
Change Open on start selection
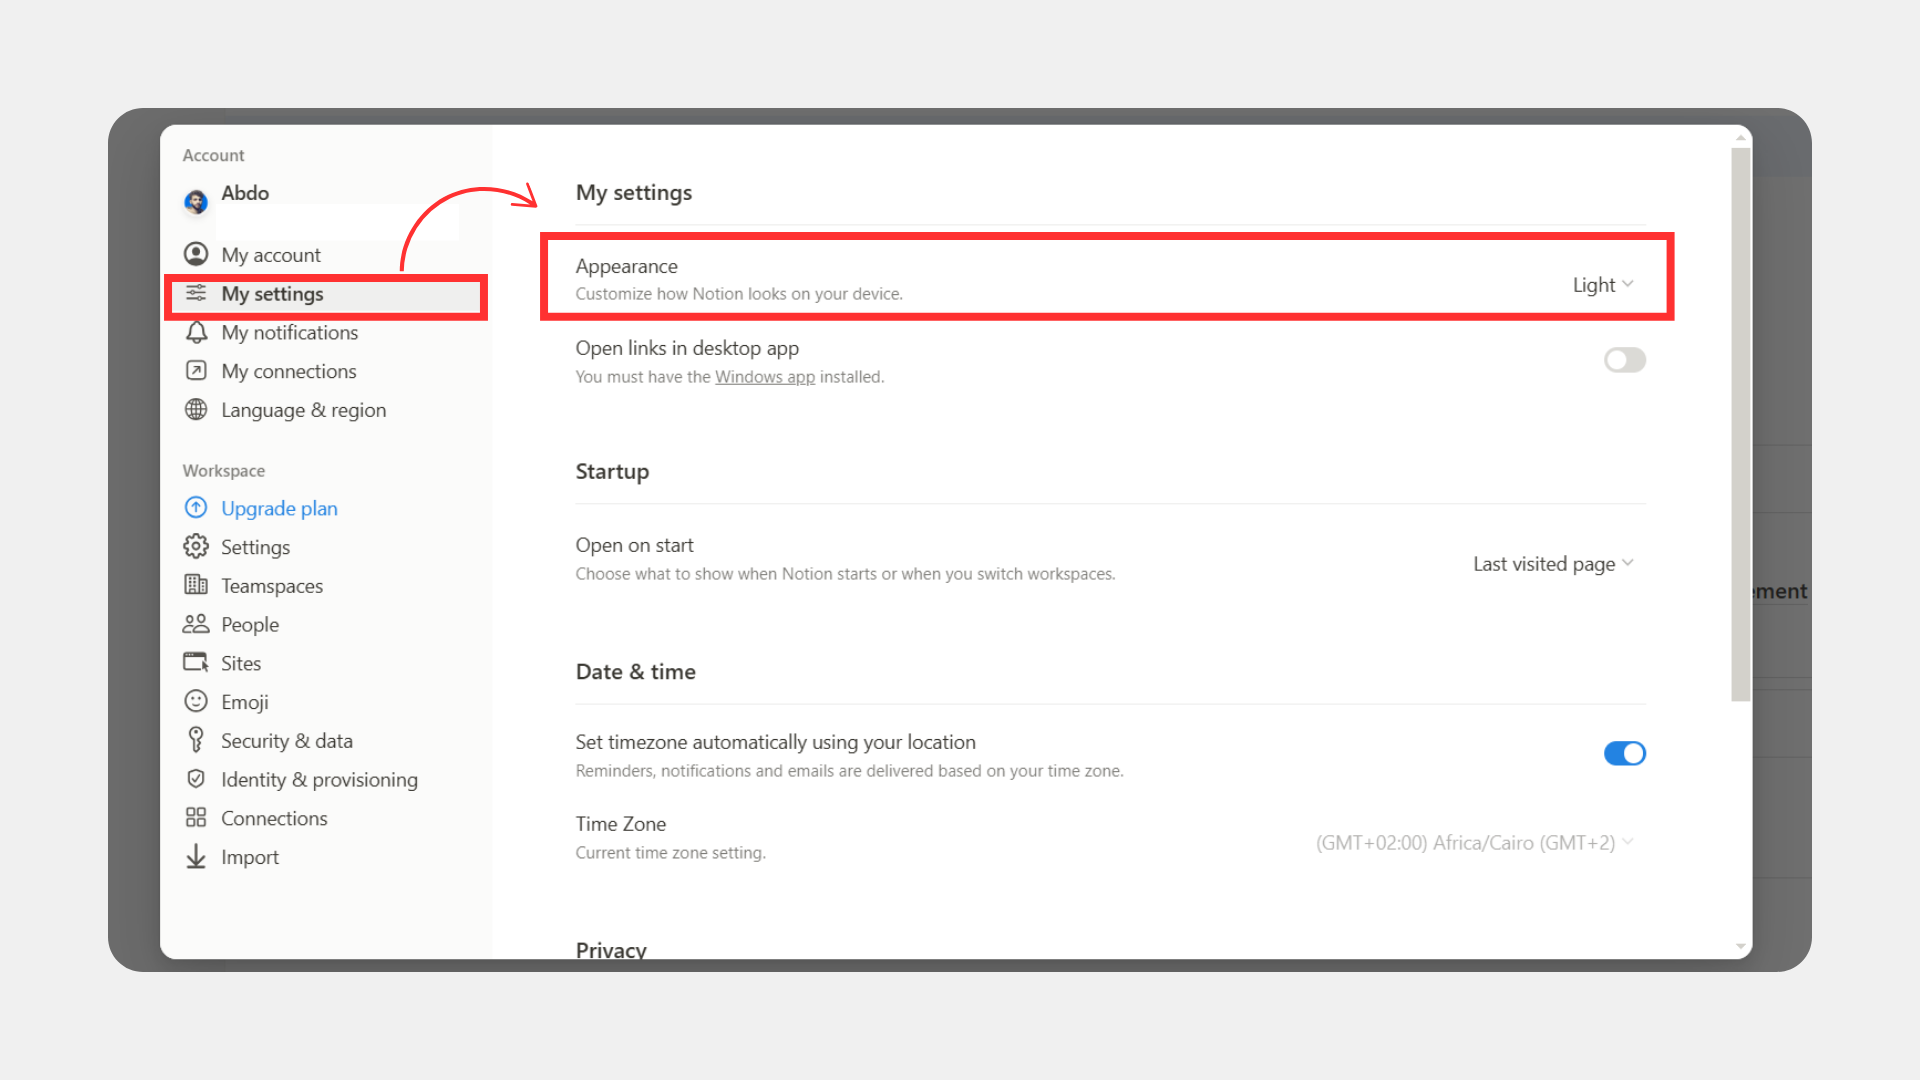1553,563
